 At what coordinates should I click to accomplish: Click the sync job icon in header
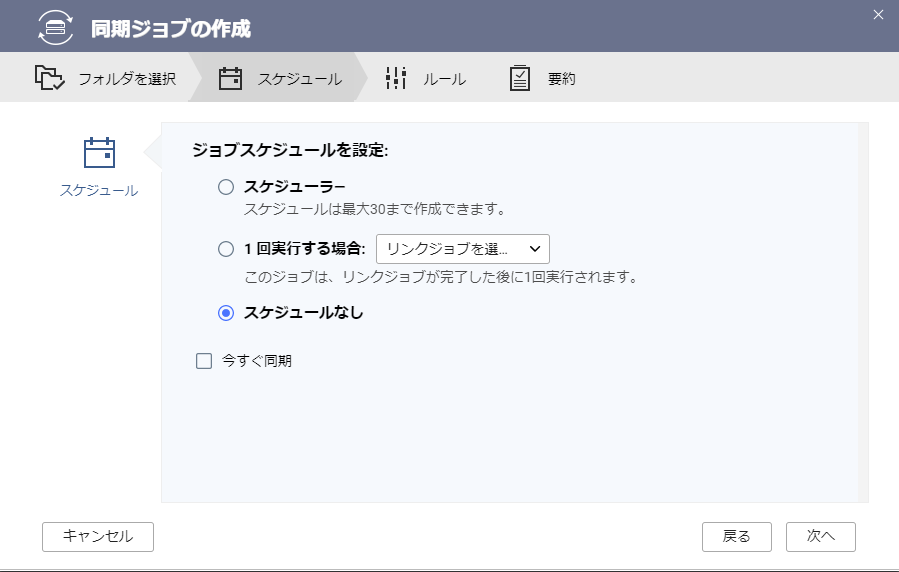coord(56,27)
